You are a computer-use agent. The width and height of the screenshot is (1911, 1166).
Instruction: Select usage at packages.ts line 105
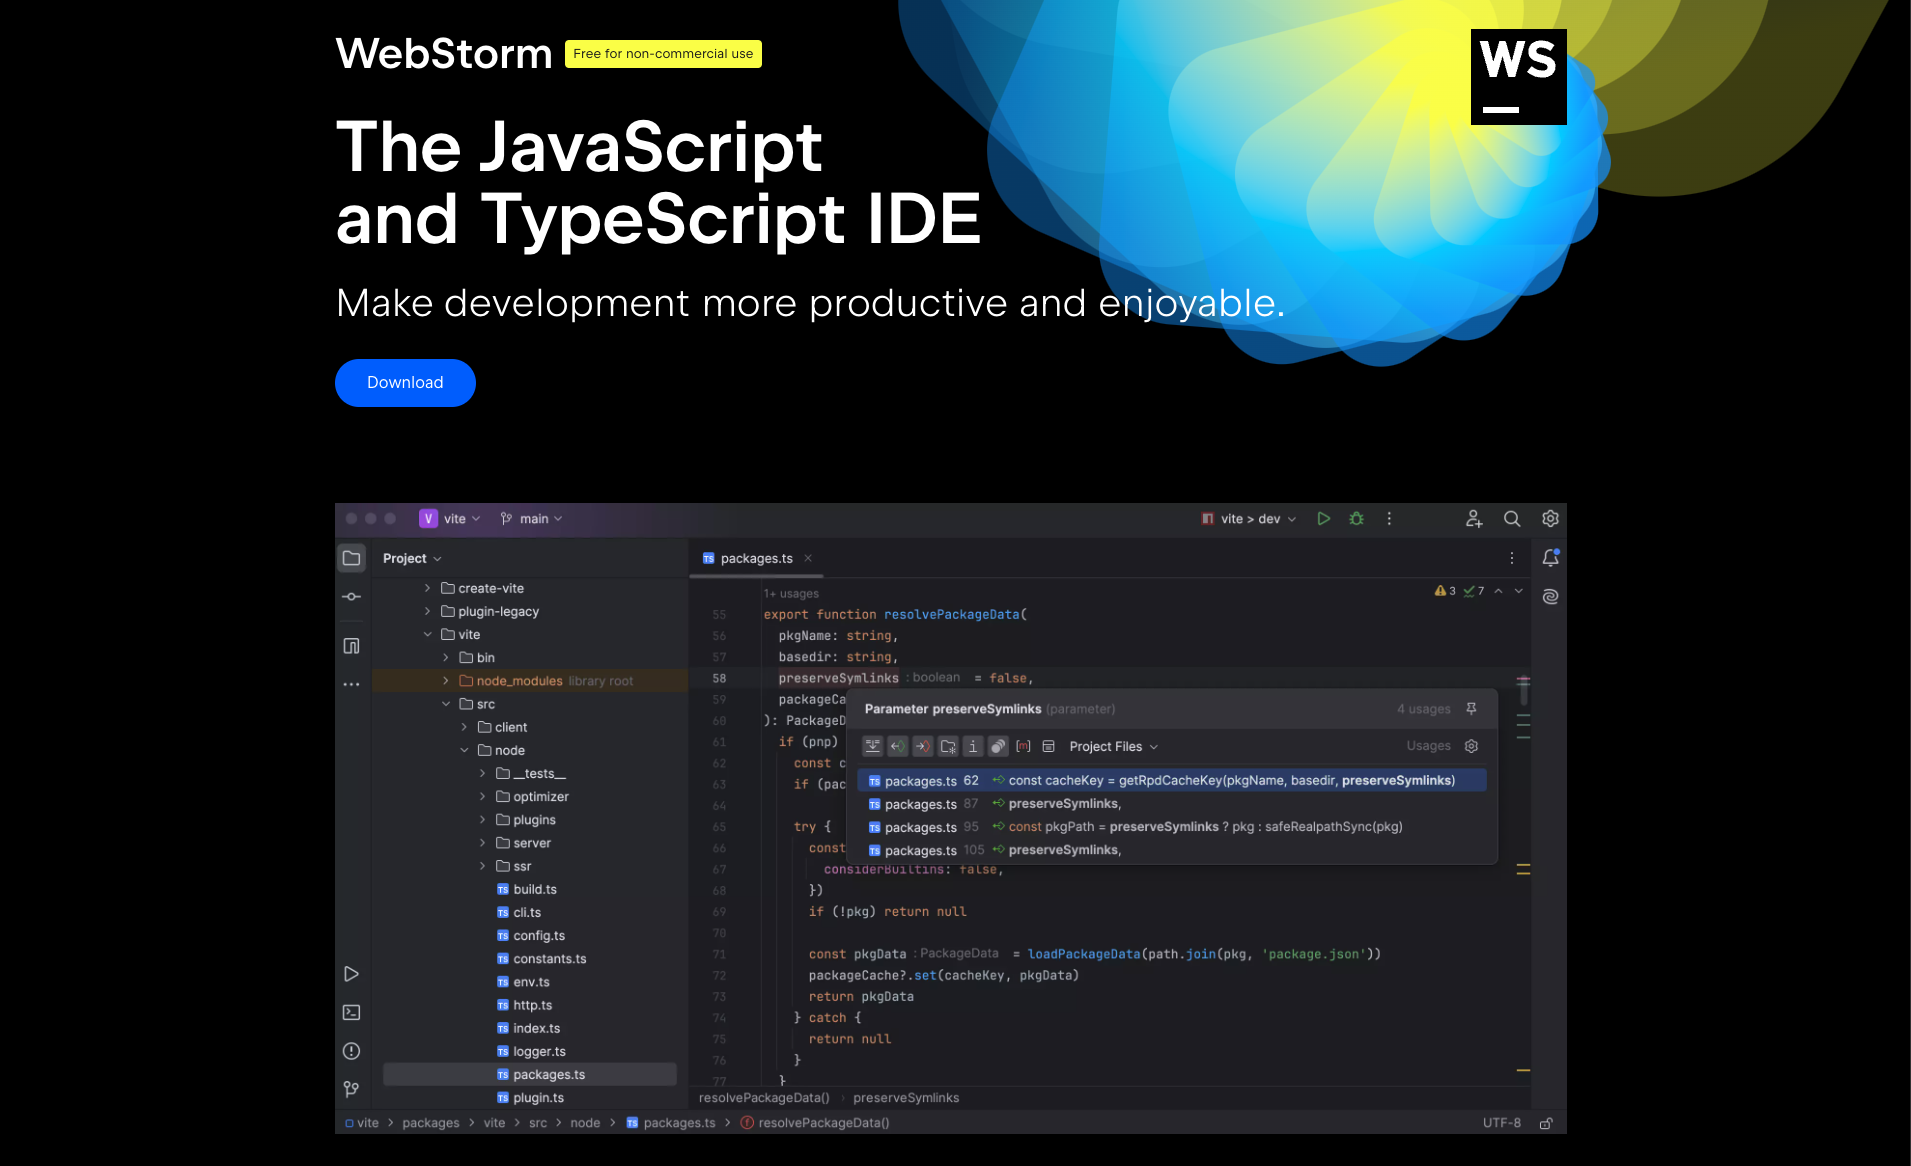coord(1172,850)
